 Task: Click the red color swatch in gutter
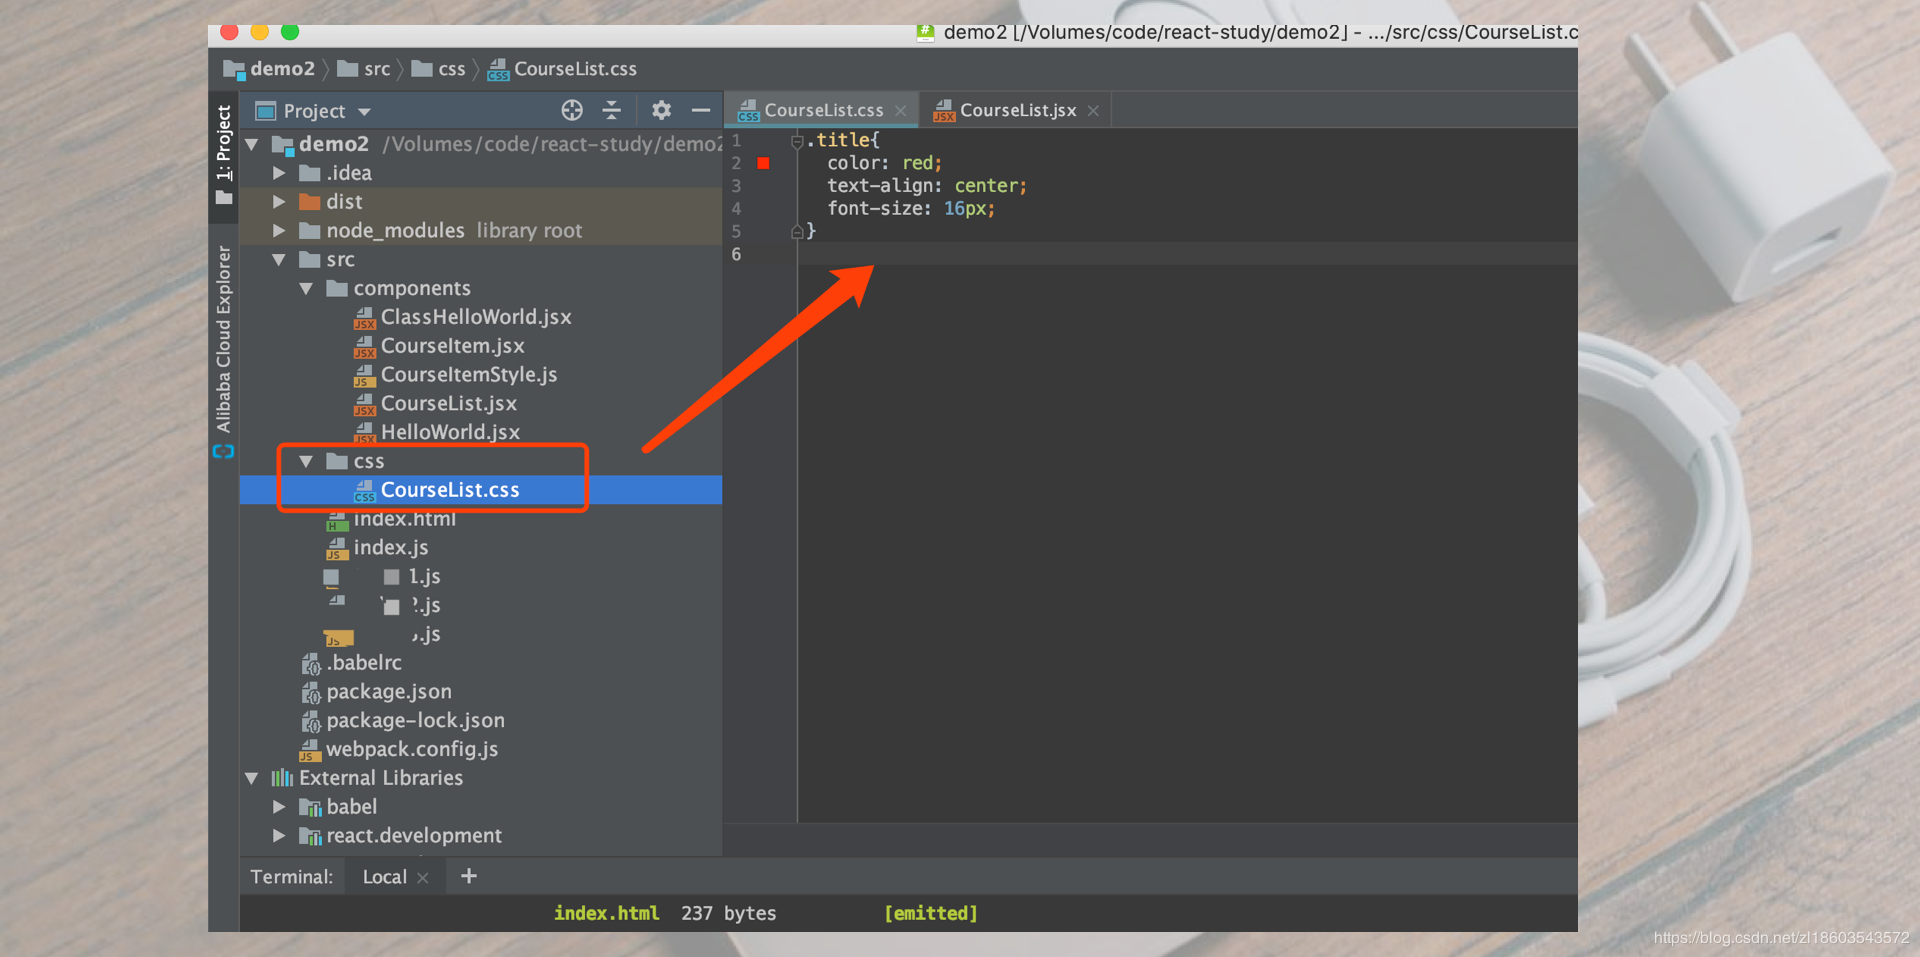(x=764, y=163)
